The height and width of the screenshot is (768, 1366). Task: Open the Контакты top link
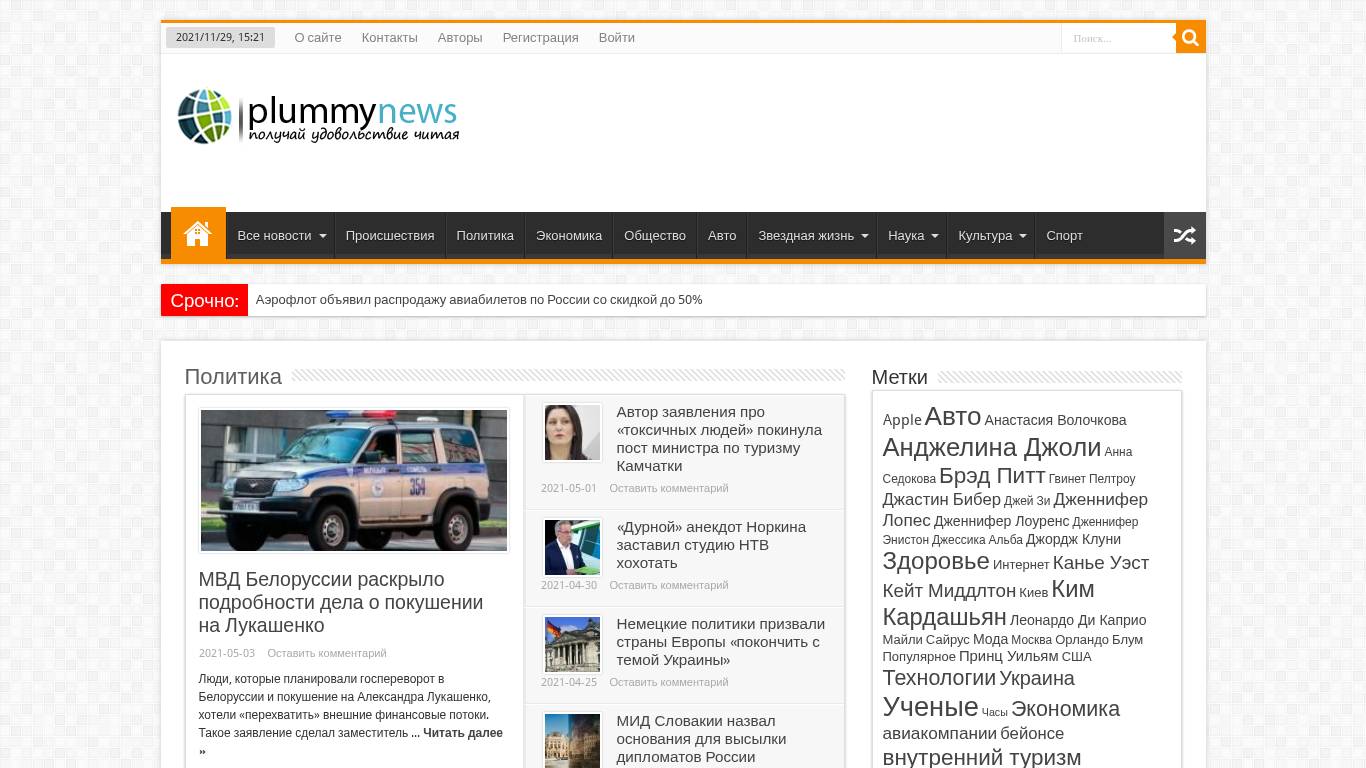pos(390,38)
